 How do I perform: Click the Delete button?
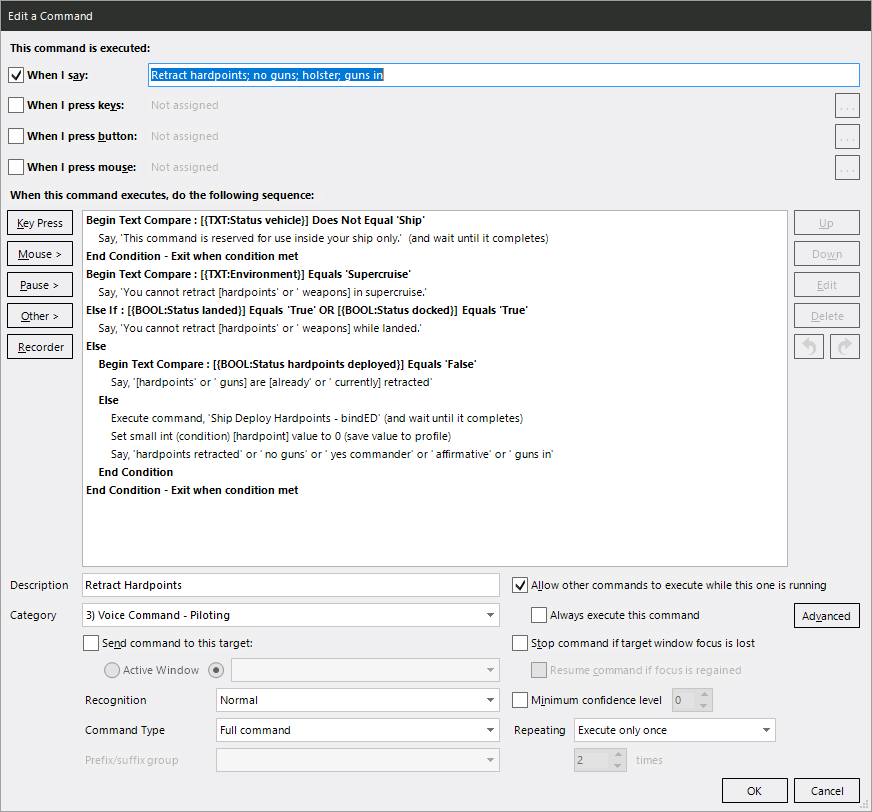pos(826,316)
